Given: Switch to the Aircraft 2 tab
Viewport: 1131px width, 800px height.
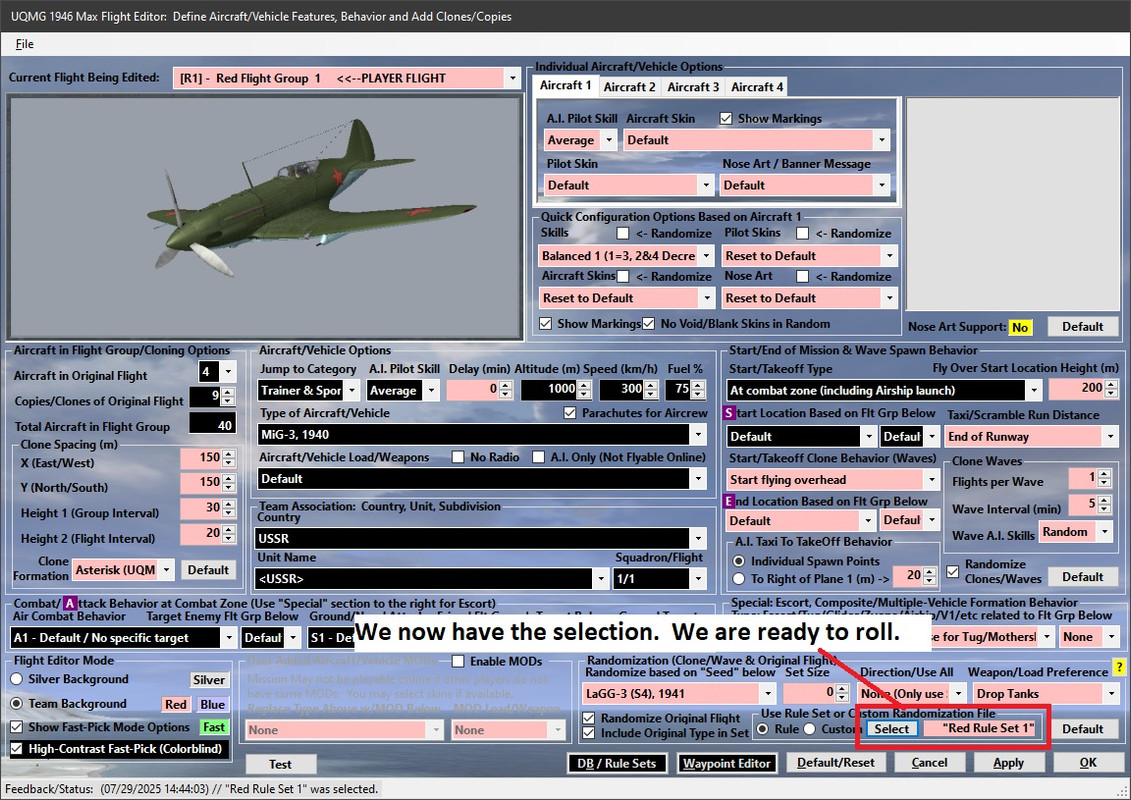Looking at the screenshot, I should [x=629, y=87].
